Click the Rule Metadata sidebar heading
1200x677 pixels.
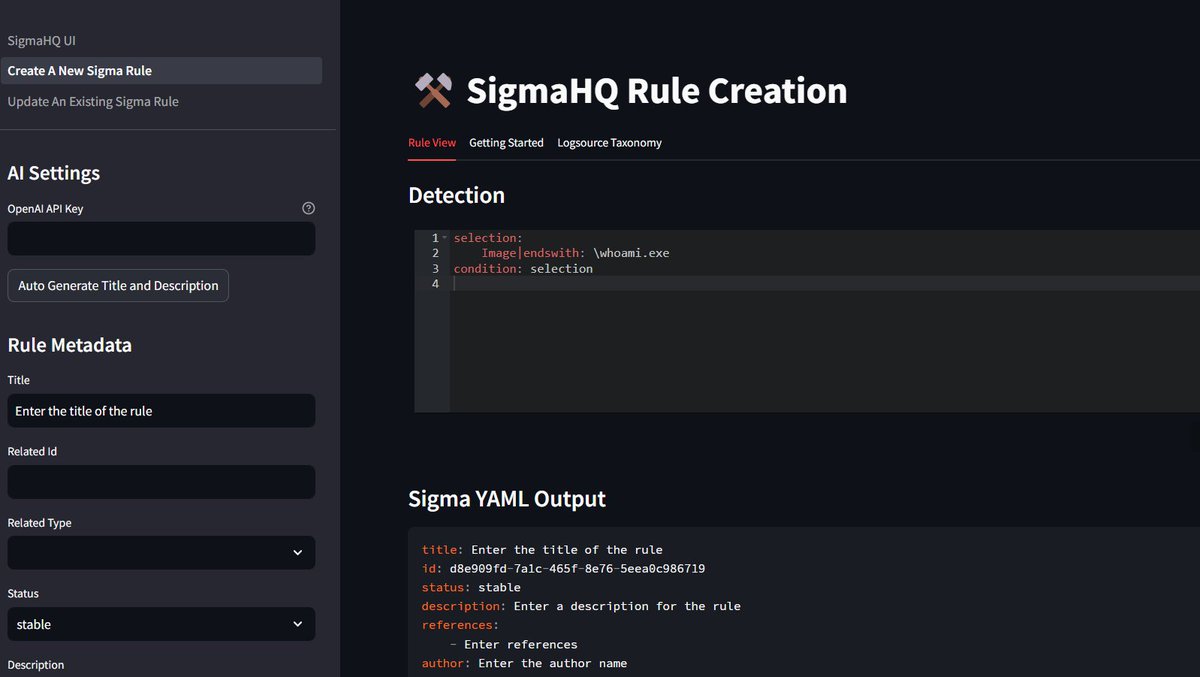pyautogui.click(x=70, y=345)
